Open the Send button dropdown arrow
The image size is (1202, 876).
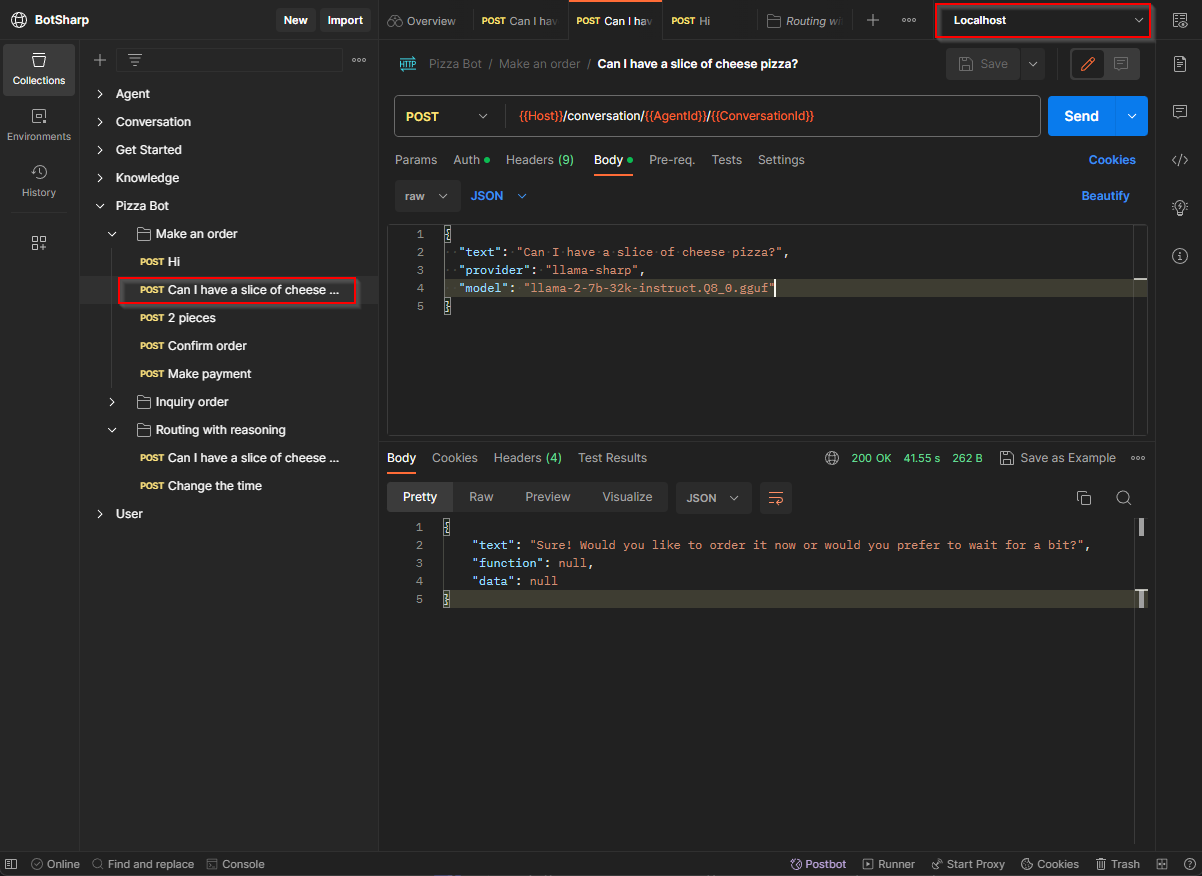click(1132, 116)
